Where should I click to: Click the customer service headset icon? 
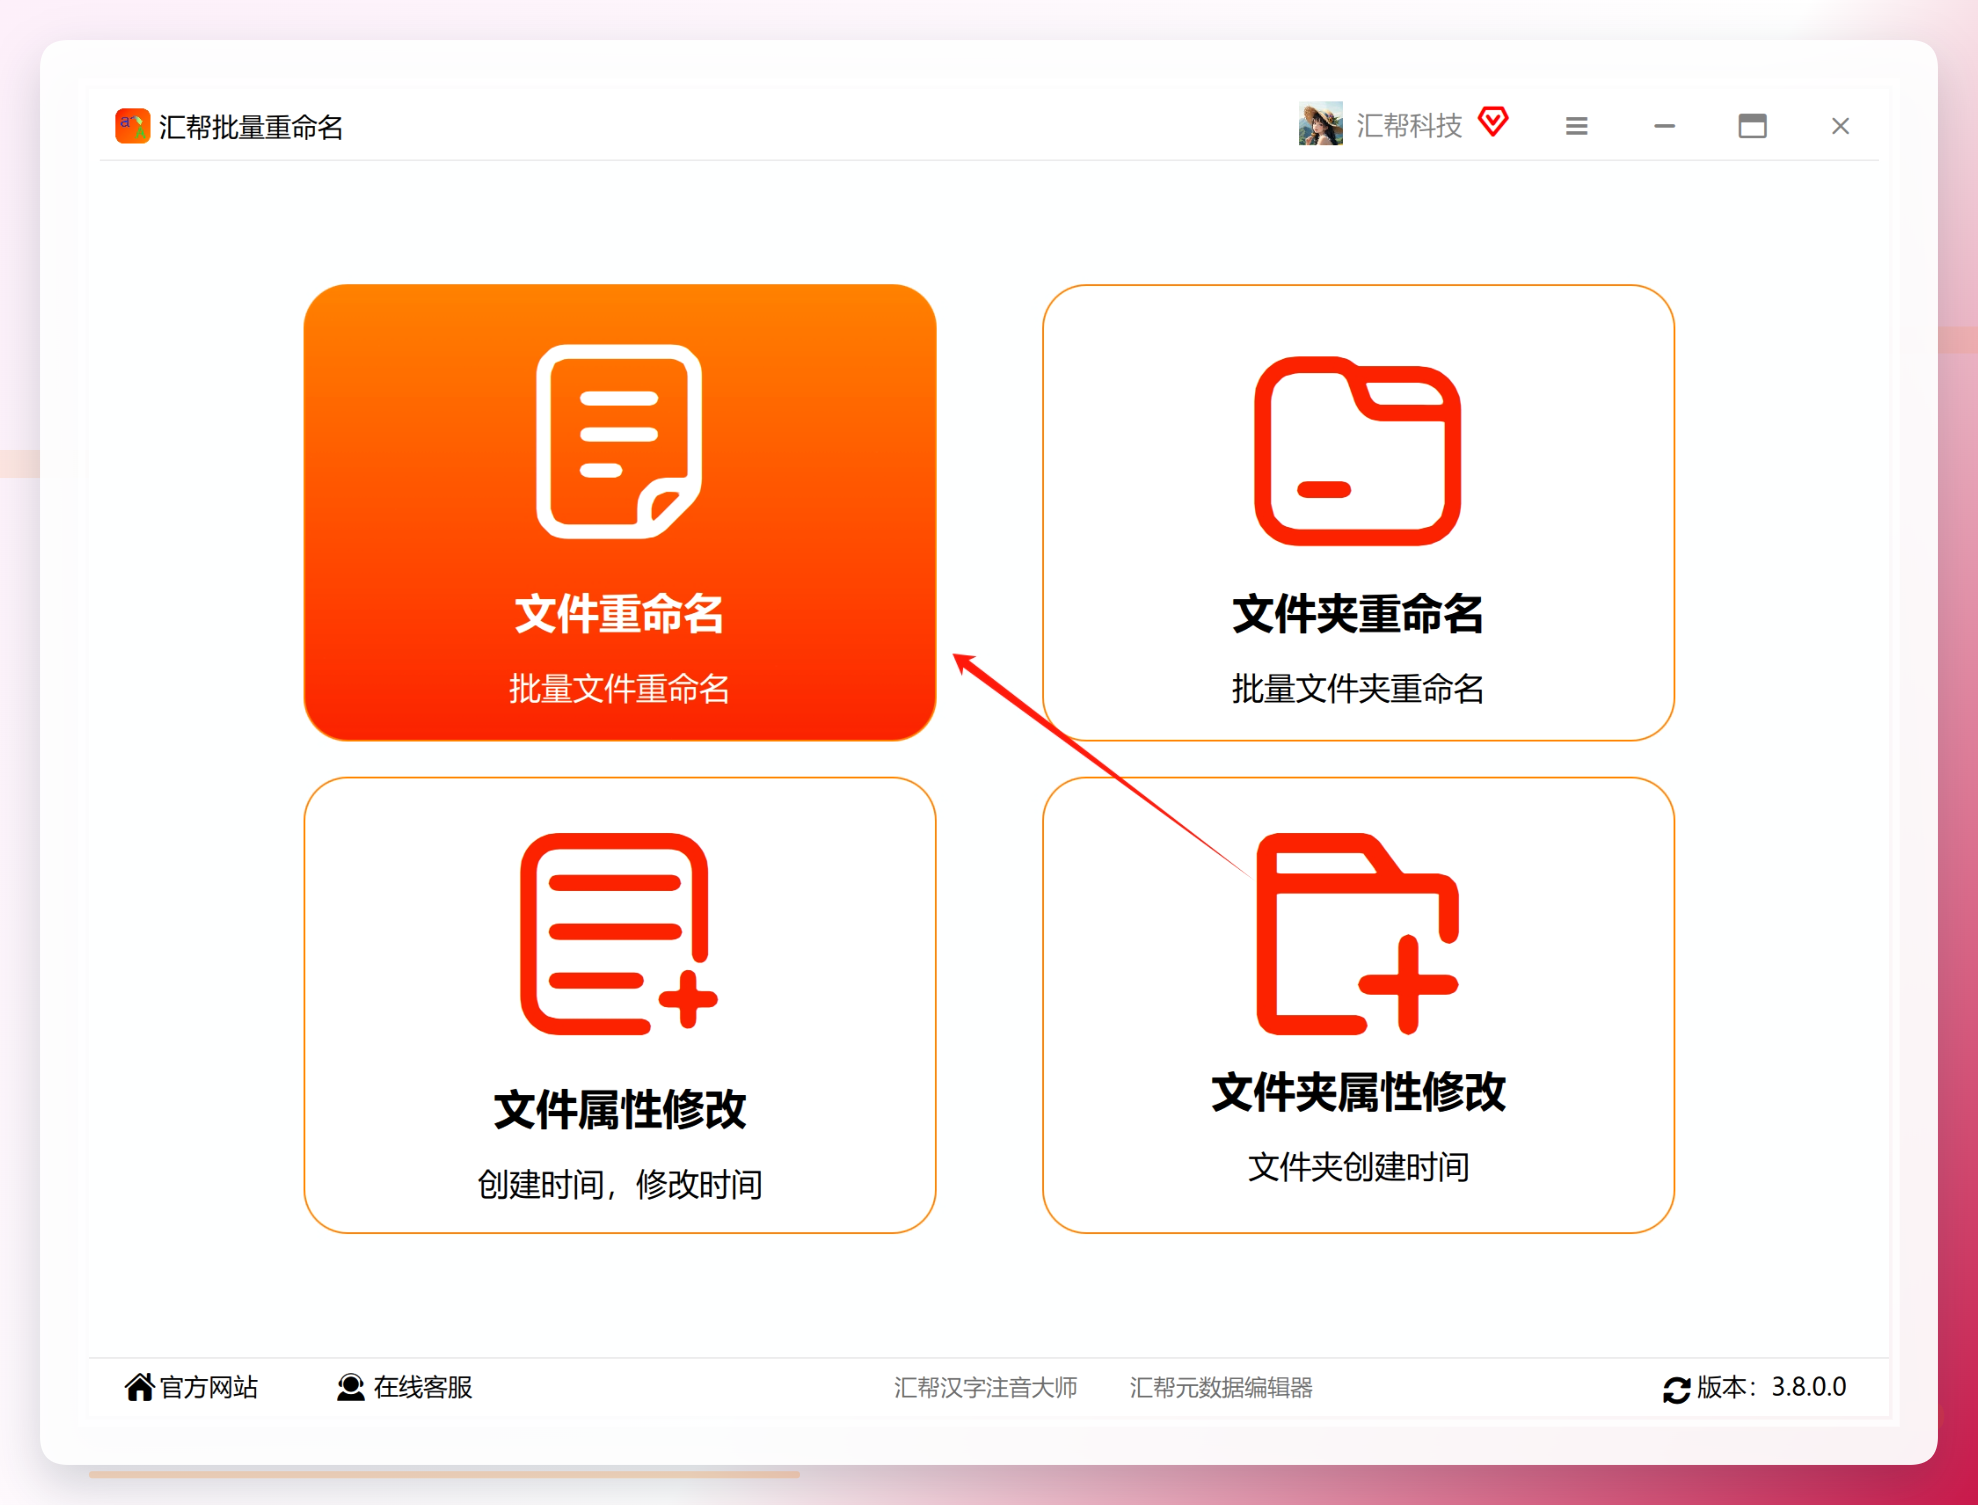pyautogui.click(x=350, y=1387)
